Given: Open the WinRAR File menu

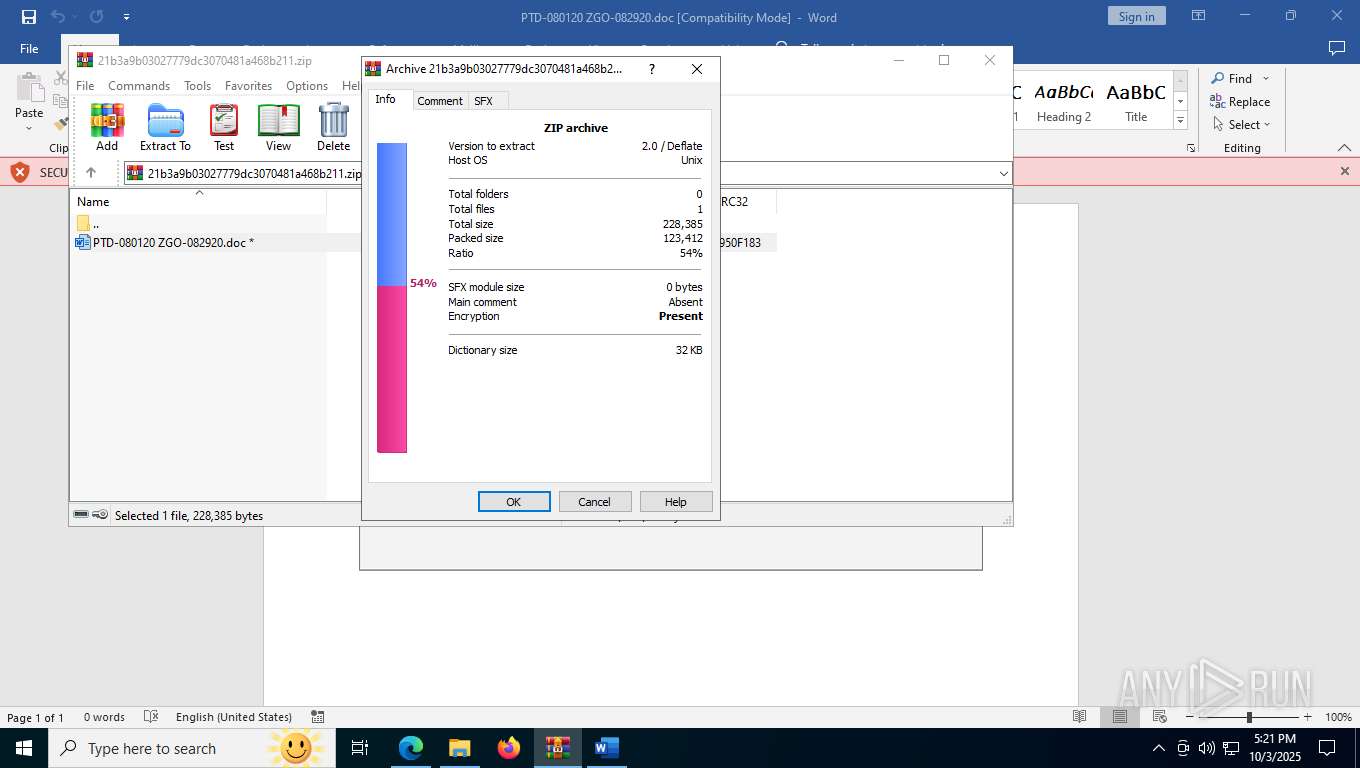Looking at the screenshot, I should [85, 85].
